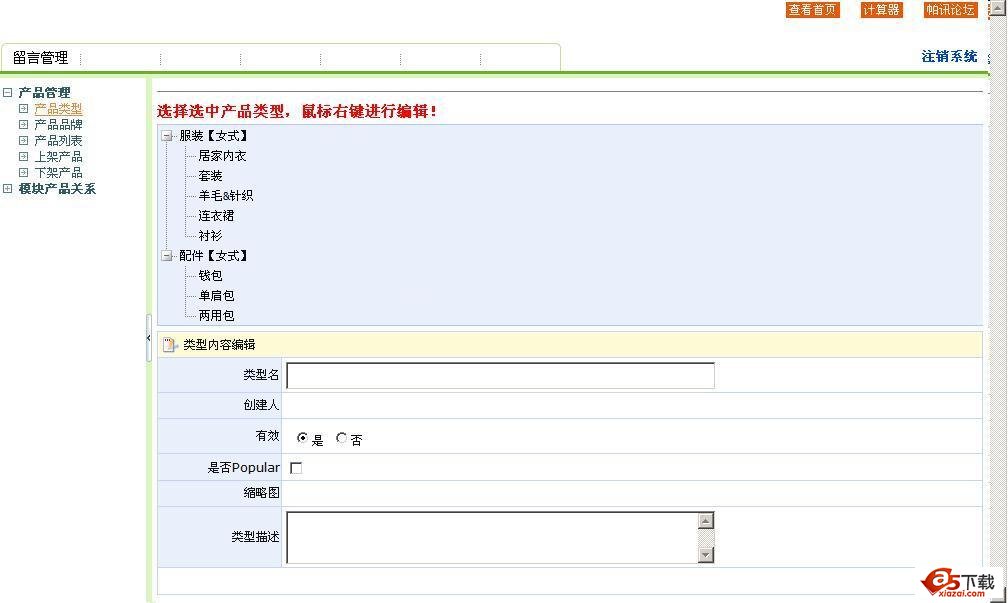
Task: Focus the 类型名 text field
Action: [500, 375]
